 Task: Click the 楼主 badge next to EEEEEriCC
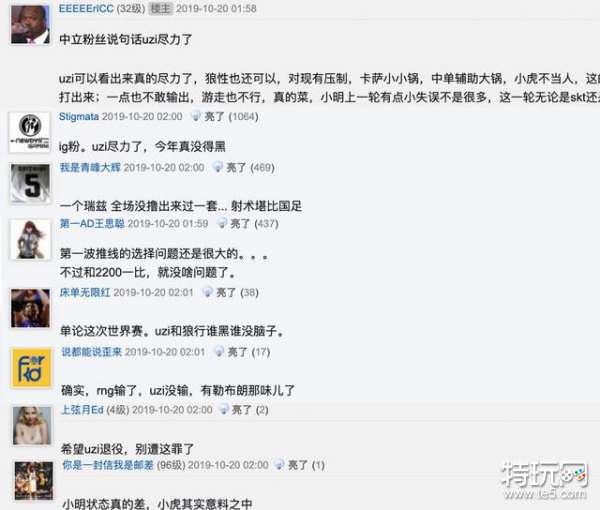point(160,8)
